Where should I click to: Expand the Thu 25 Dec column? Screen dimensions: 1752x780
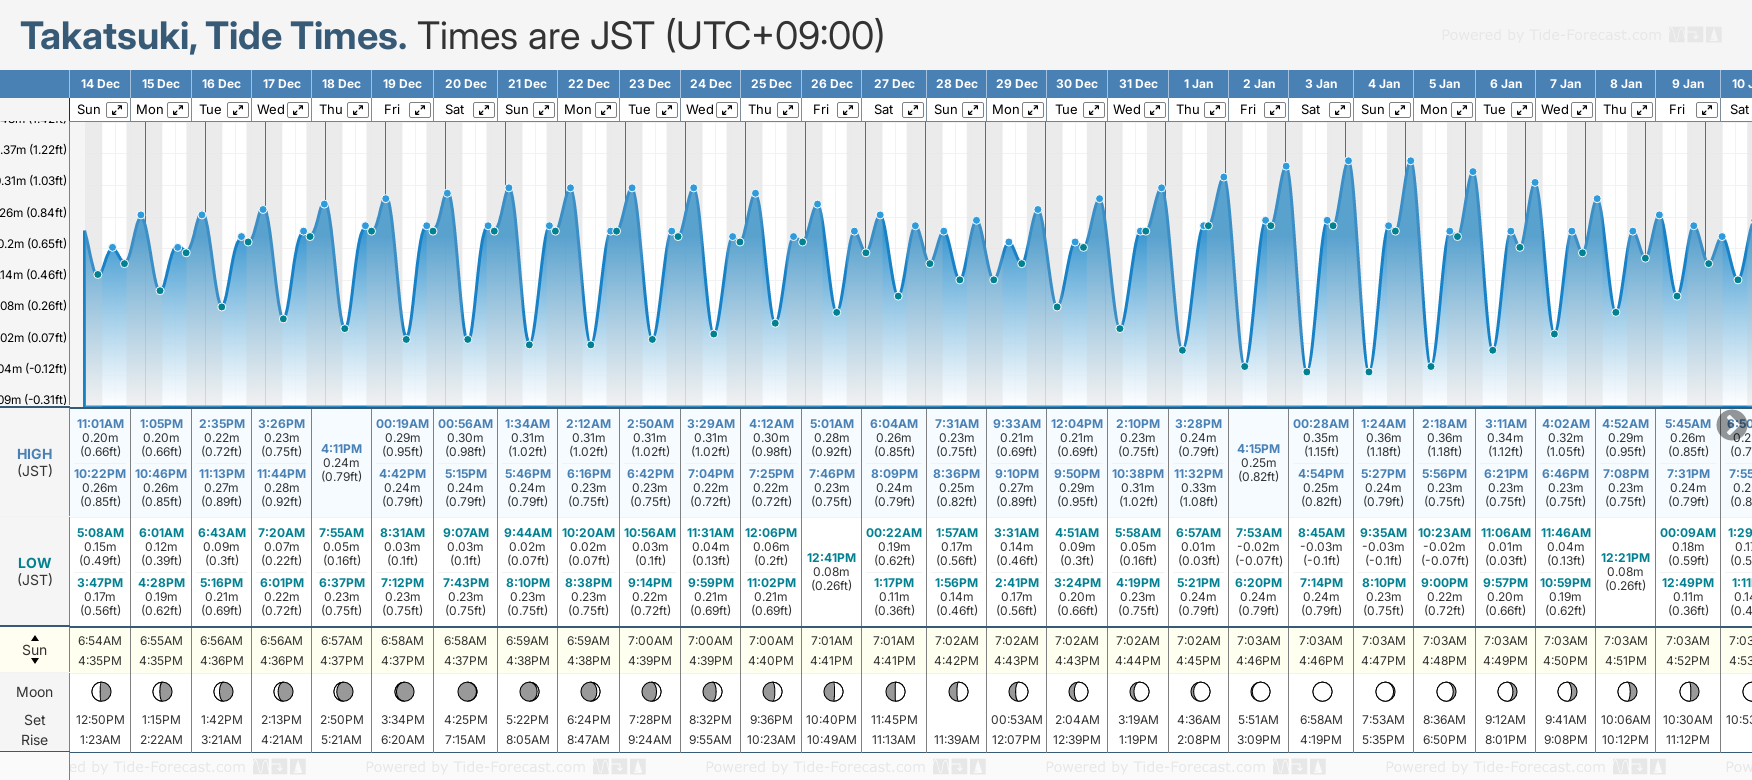tap(788, 110)
